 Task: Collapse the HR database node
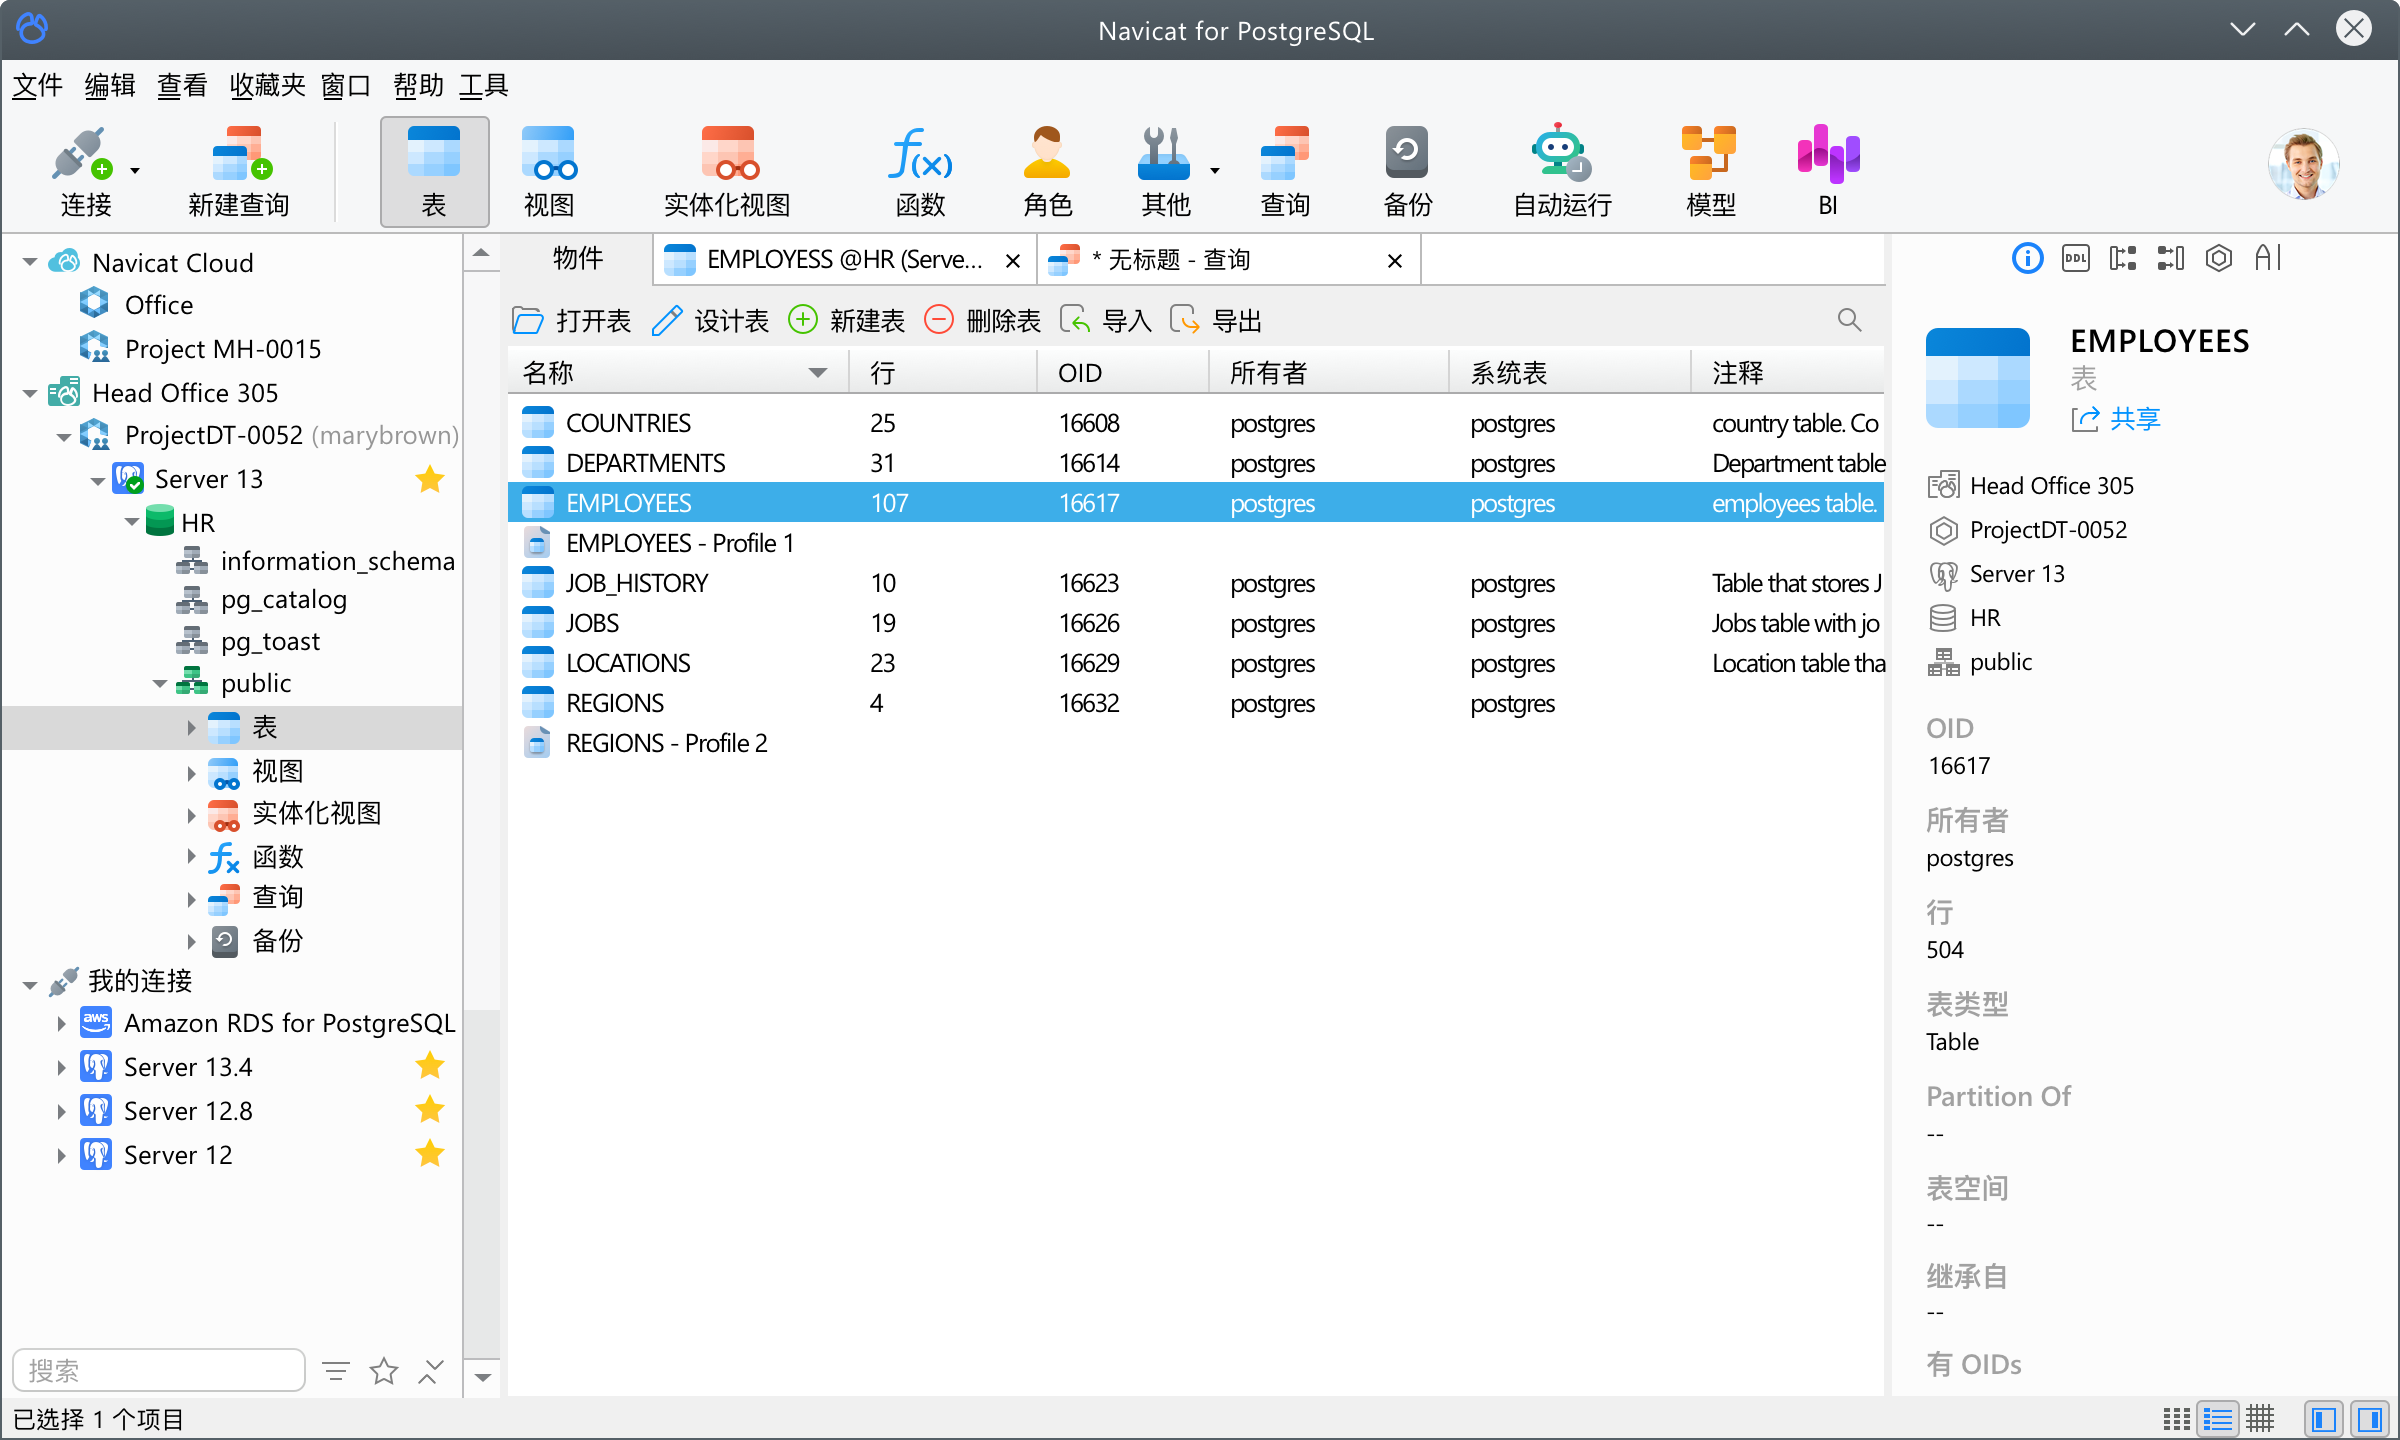click(132, 523)
